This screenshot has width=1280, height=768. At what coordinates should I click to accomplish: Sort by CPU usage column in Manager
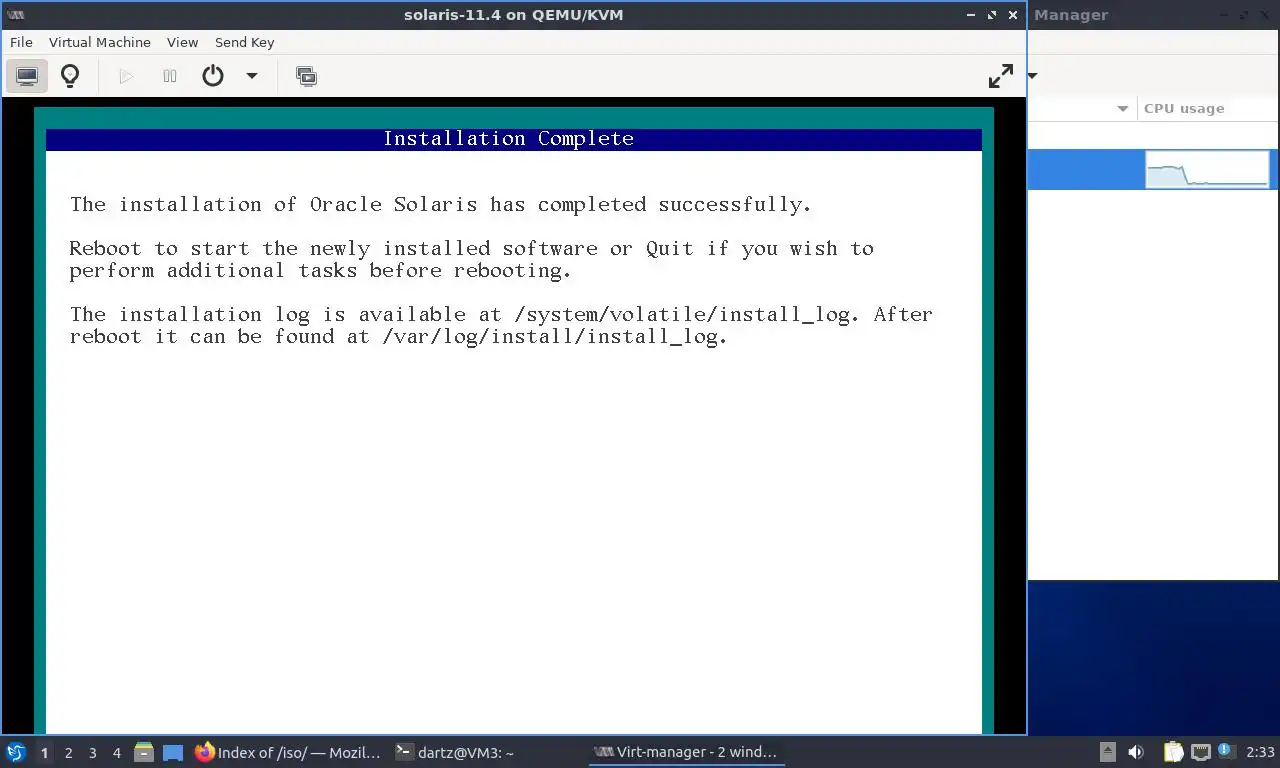1184,108
